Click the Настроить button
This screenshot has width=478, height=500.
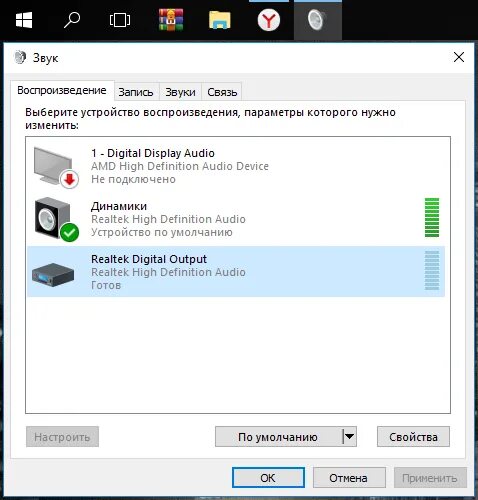(x=62, y=437)
